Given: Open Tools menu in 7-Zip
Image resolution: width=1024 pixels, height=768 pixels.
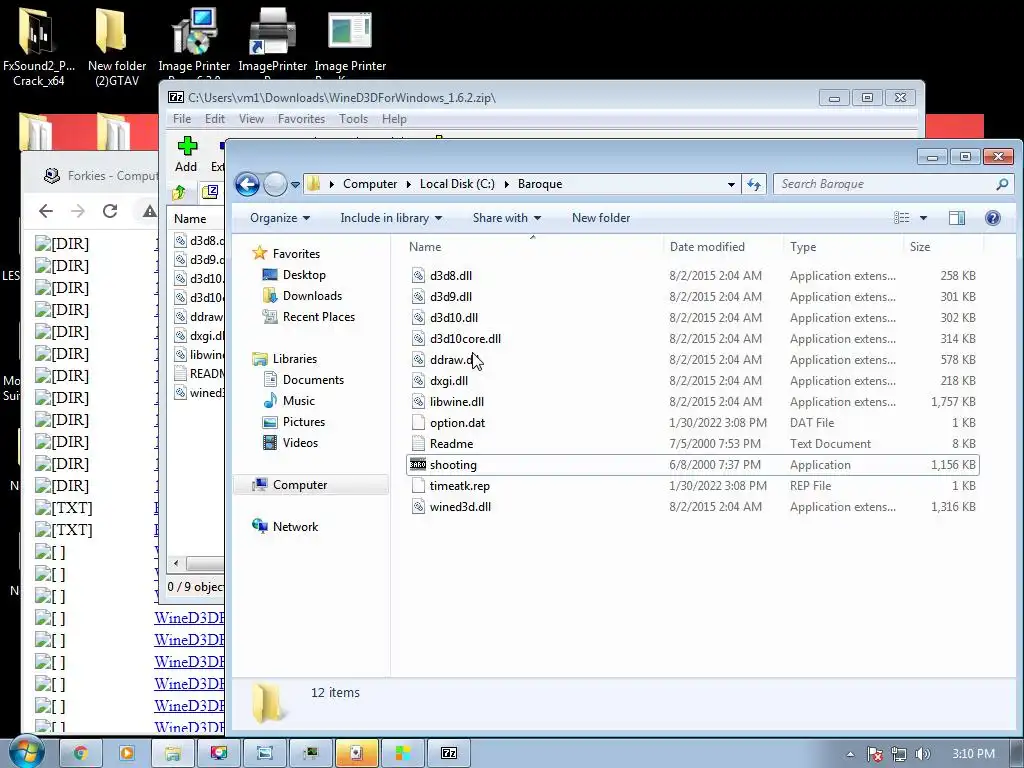Looking at the screenshot, I should click(353, 119).
